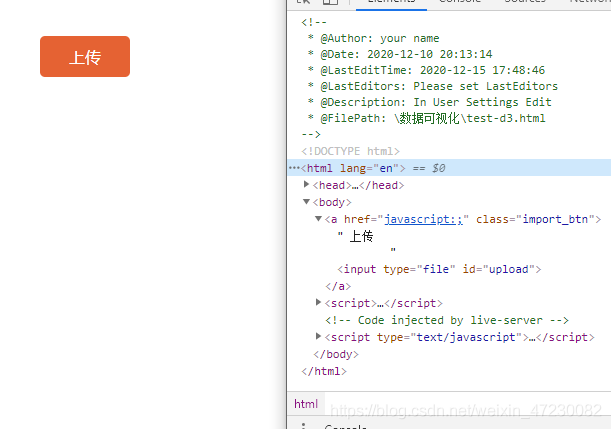Click the class="import_btn" attribute value

pyautogui.click(x=555, y=219)
